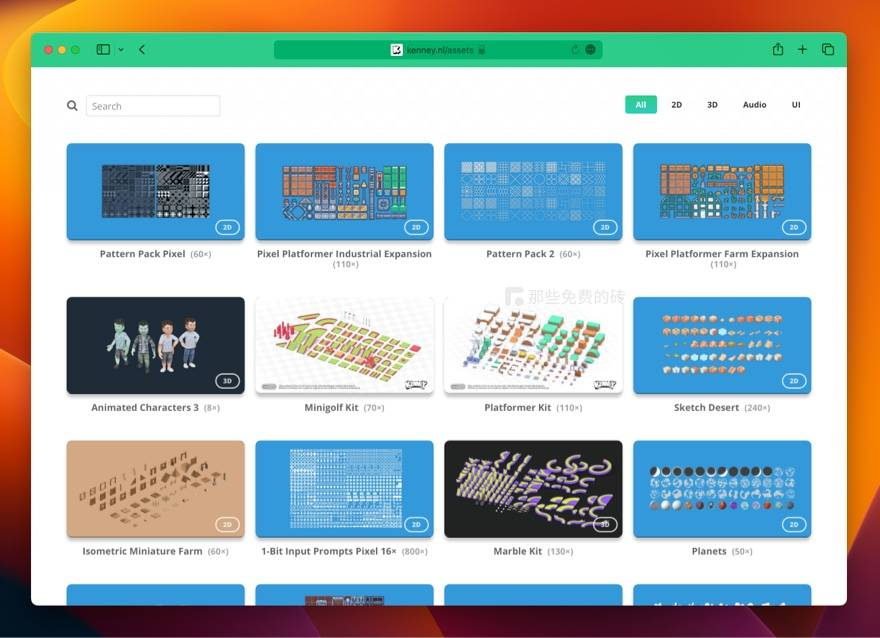This screenshot has height=638, width=880.
Task: Select the 2D filter tab
Action: pos(677,104)
